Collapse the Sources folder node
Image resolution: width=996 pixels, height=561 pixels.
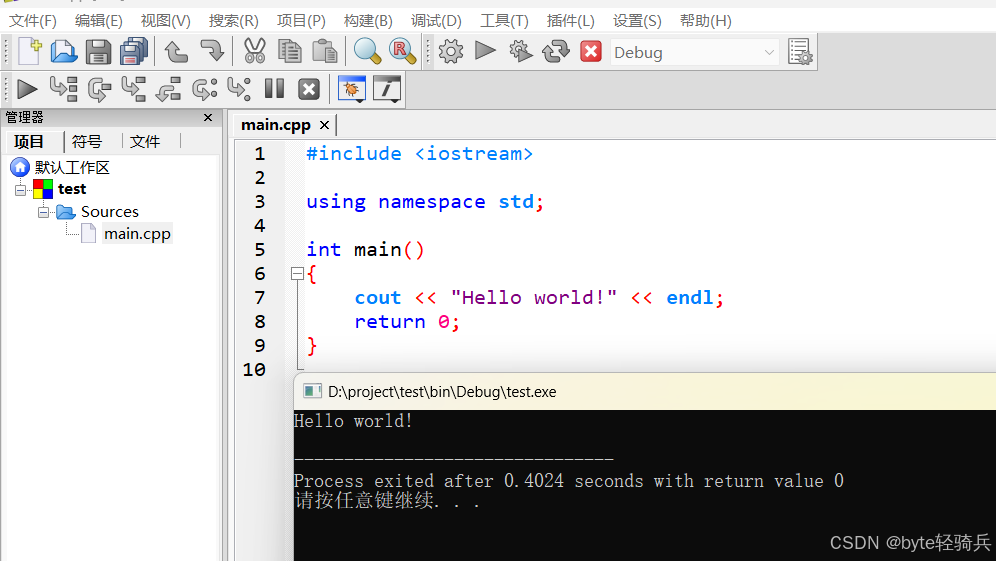click(x=43, y=212)
